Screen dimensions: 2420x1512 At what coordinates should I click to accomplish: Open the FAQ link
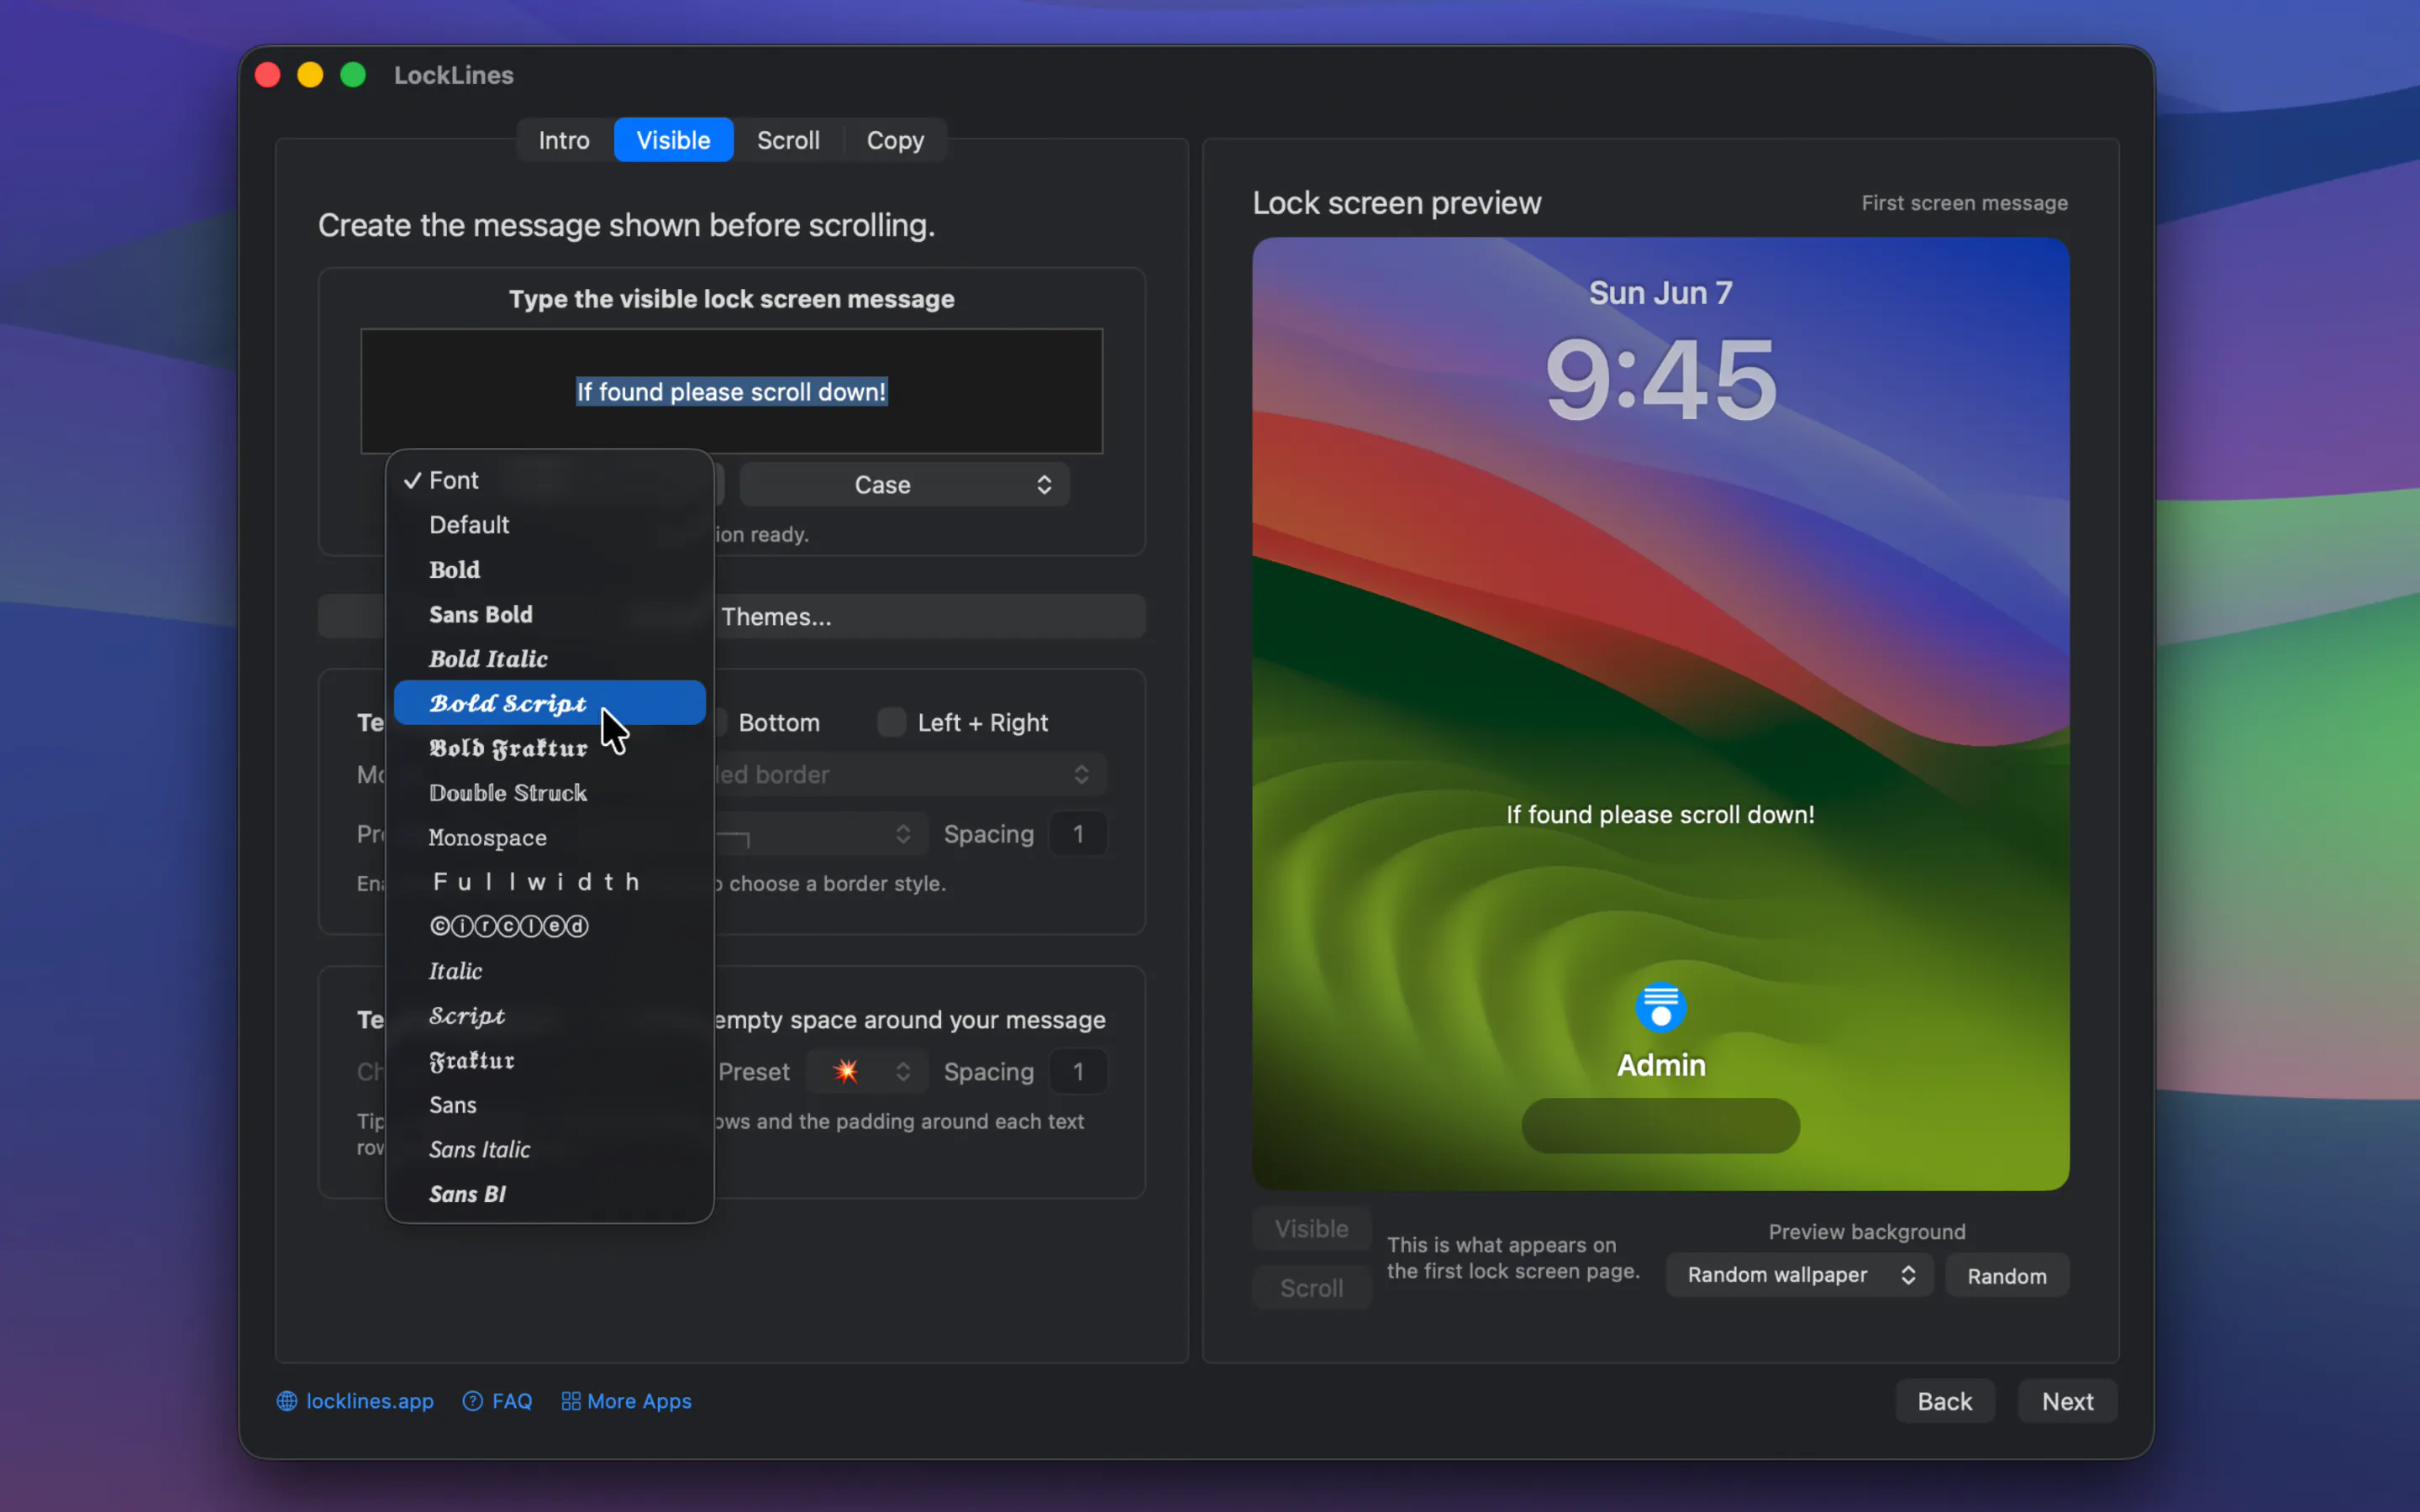[x=512, y=1401]
